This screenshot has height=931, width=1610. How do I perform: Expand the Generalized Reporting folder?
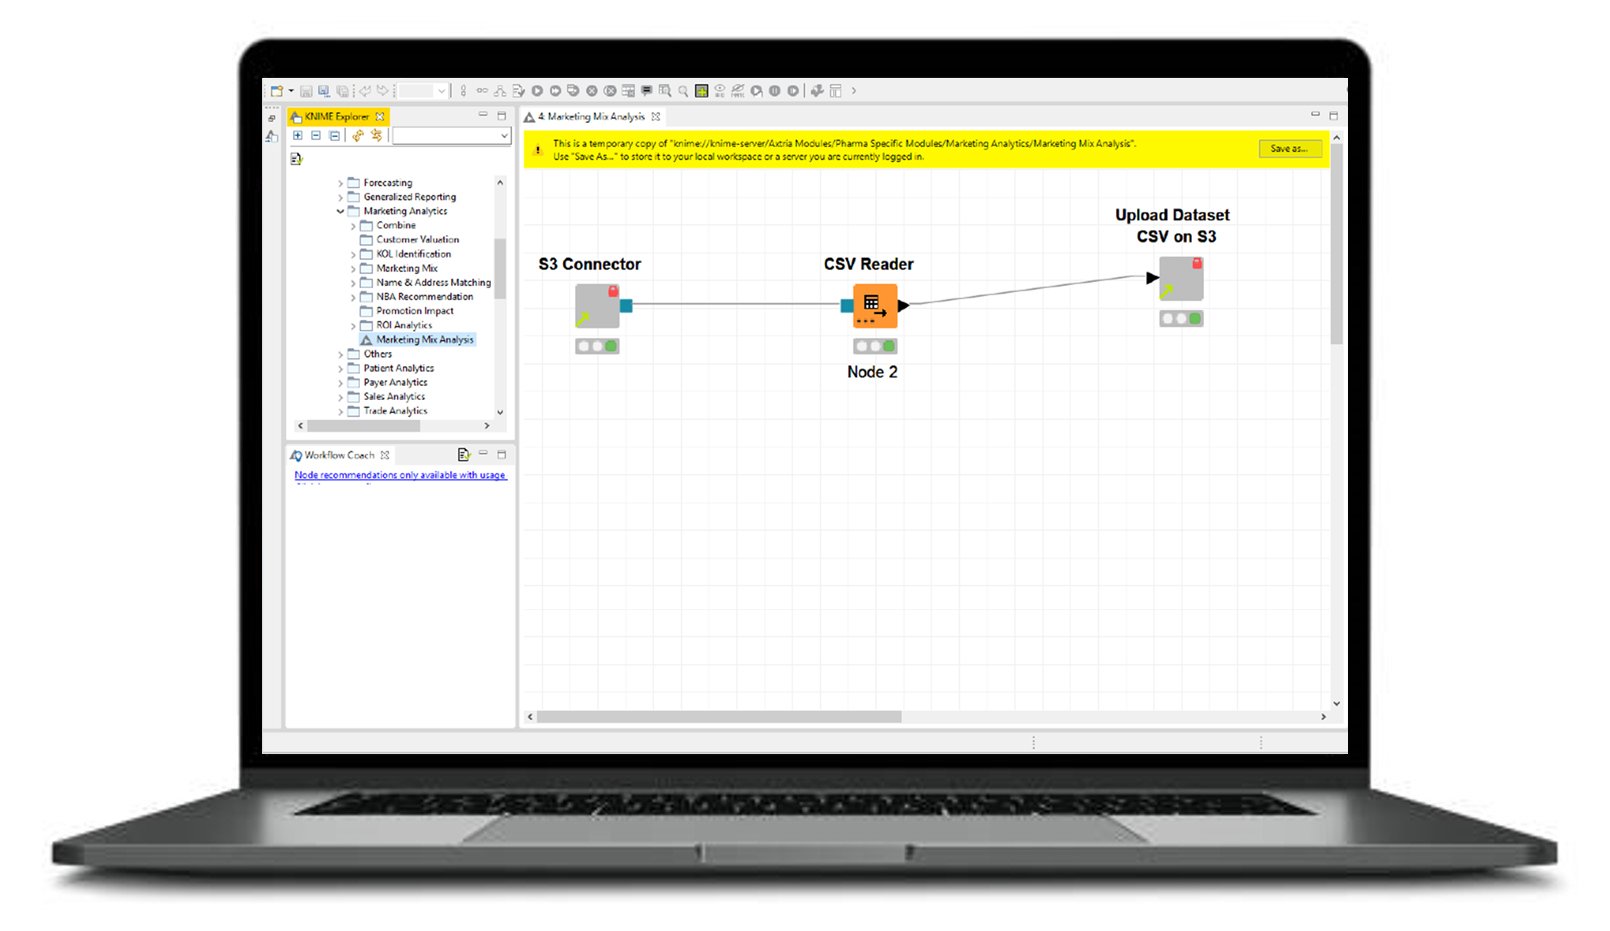tap(340, 197)
